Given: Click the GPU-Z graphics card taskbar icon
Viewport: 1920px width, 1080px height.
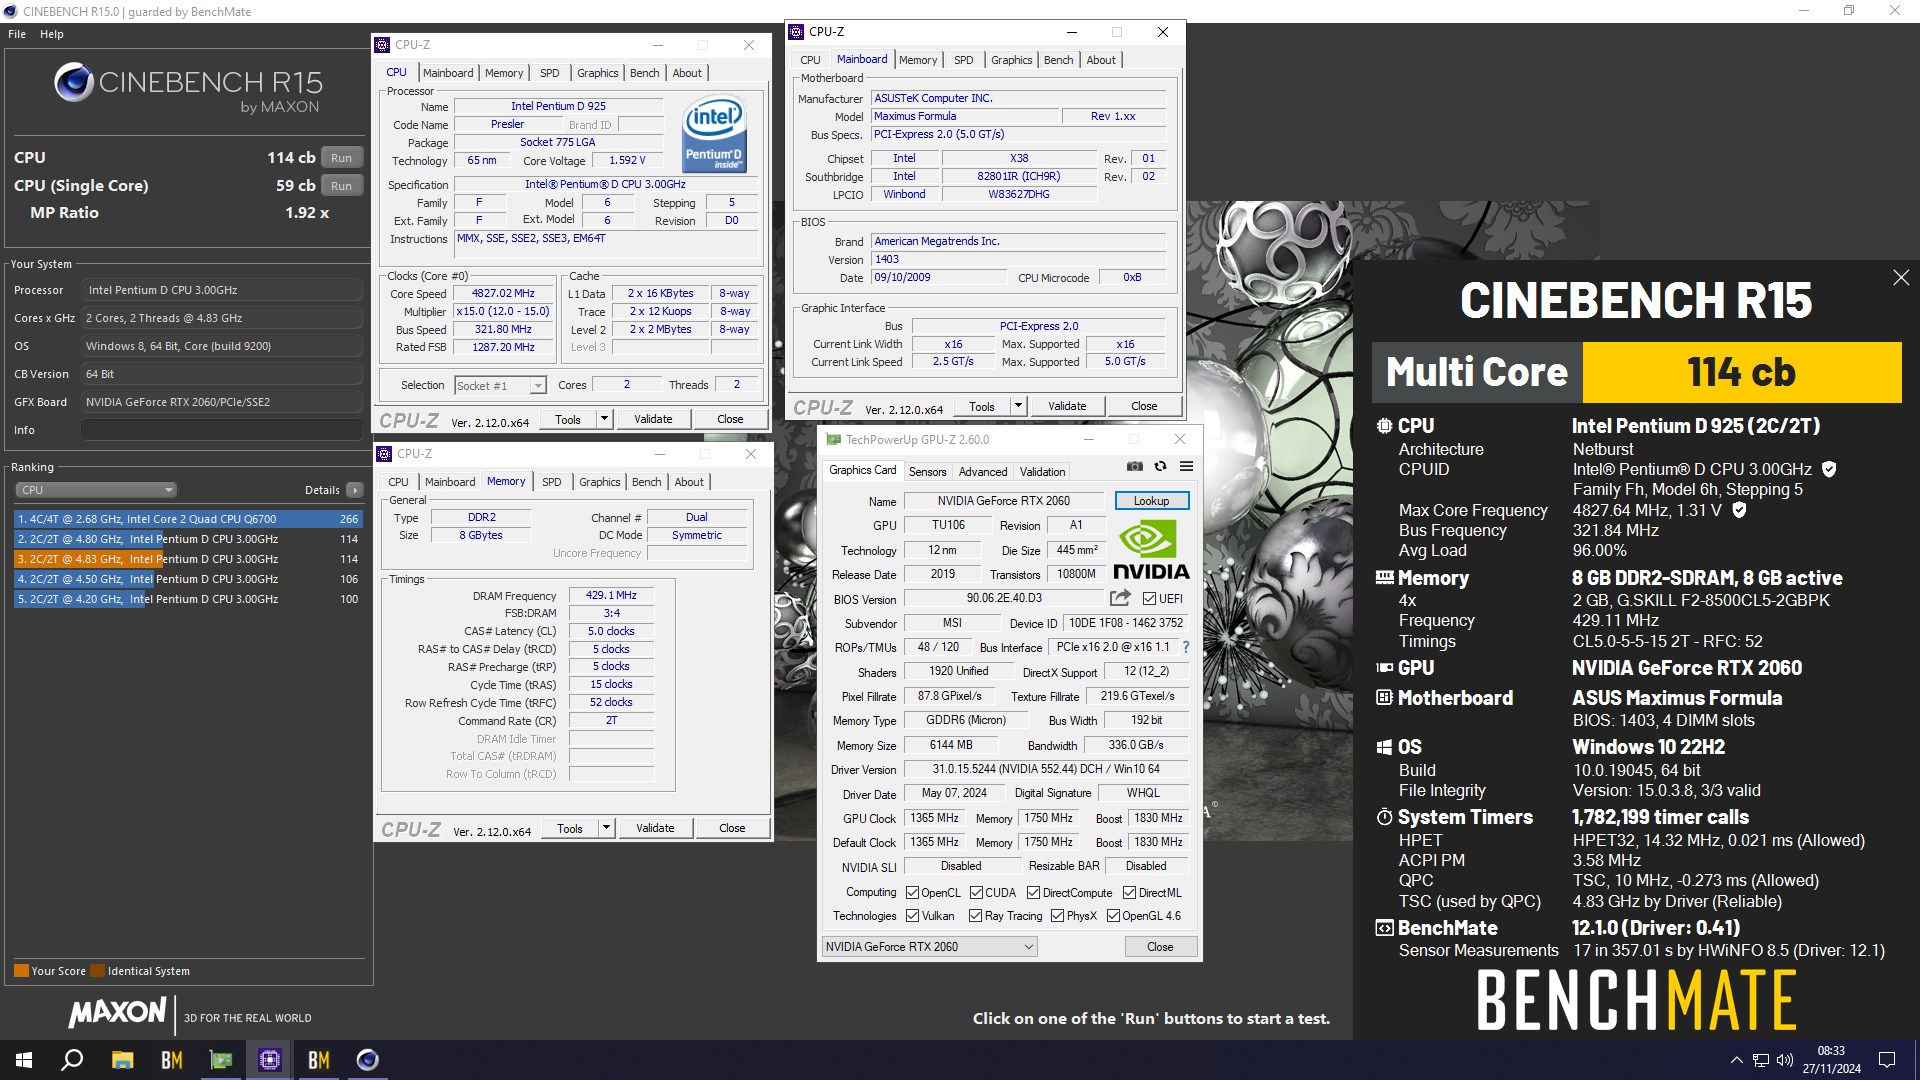Looking at the screenshot, I should point(221,1060).
